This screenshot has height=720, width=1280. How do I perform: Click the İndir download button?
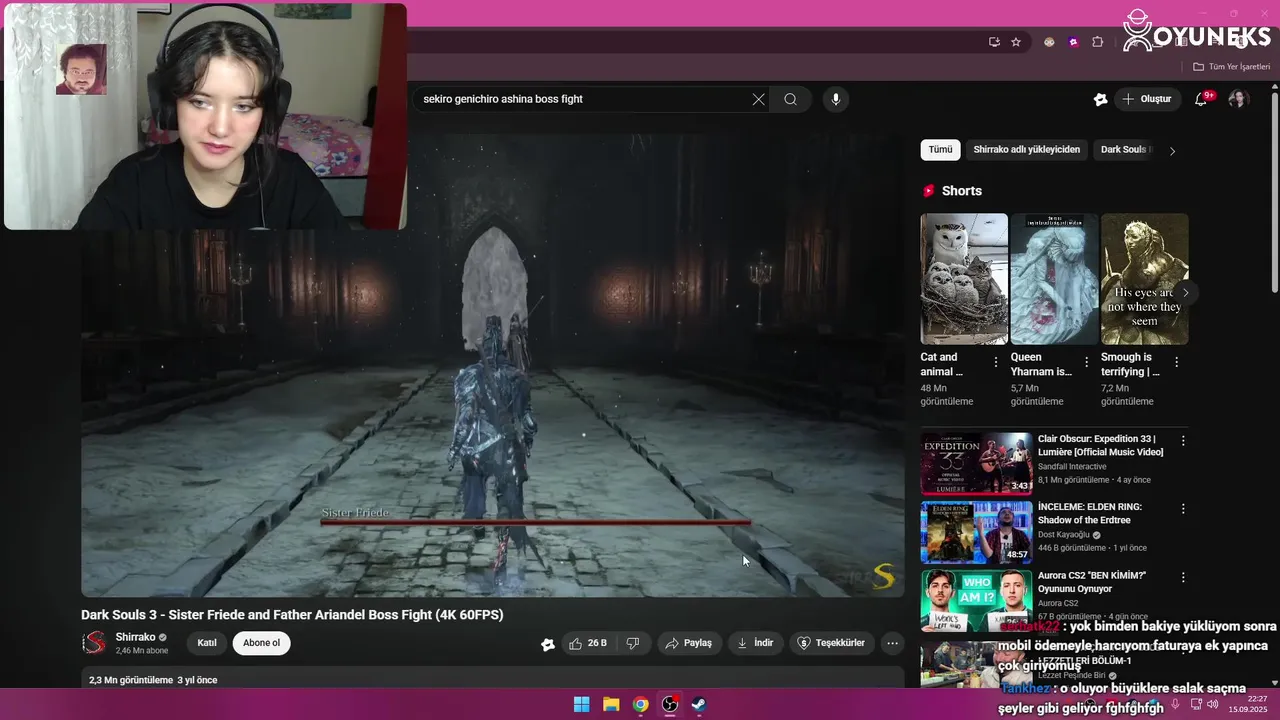(x=755, y=643)
